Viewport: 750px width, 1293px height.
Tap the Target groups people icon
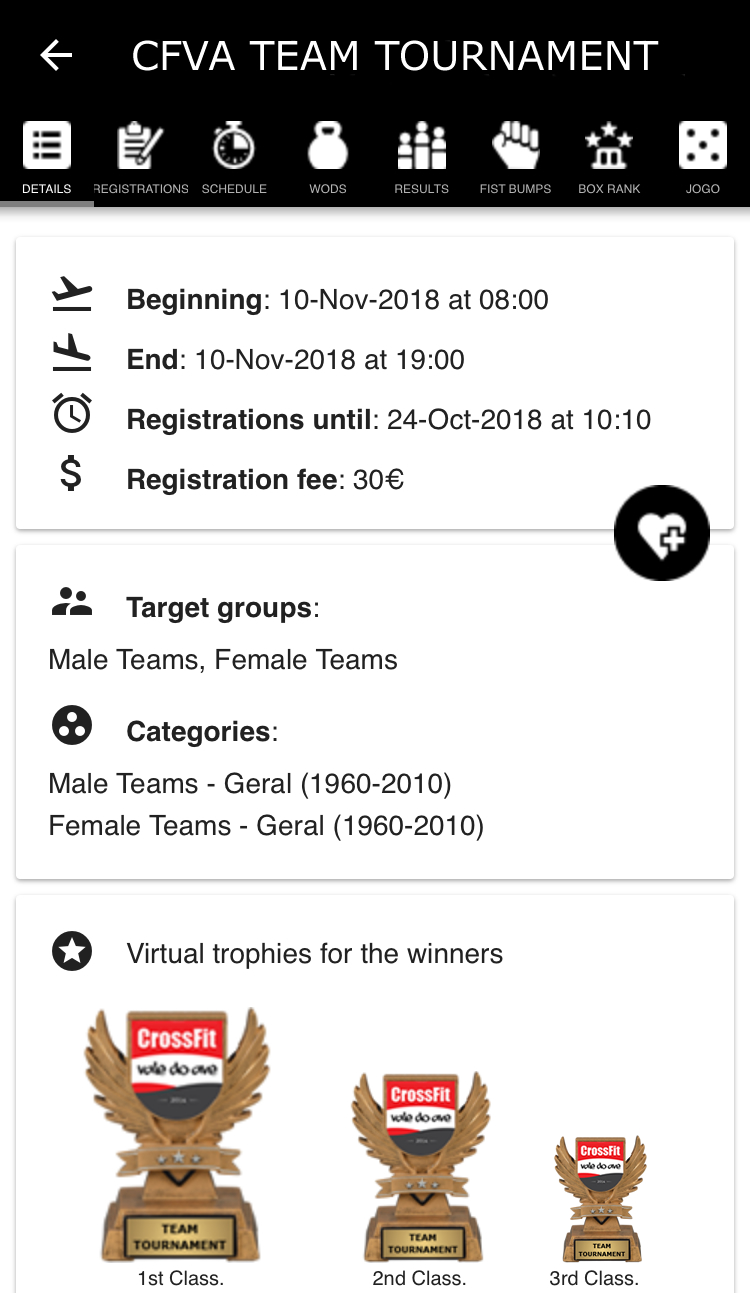72,603
